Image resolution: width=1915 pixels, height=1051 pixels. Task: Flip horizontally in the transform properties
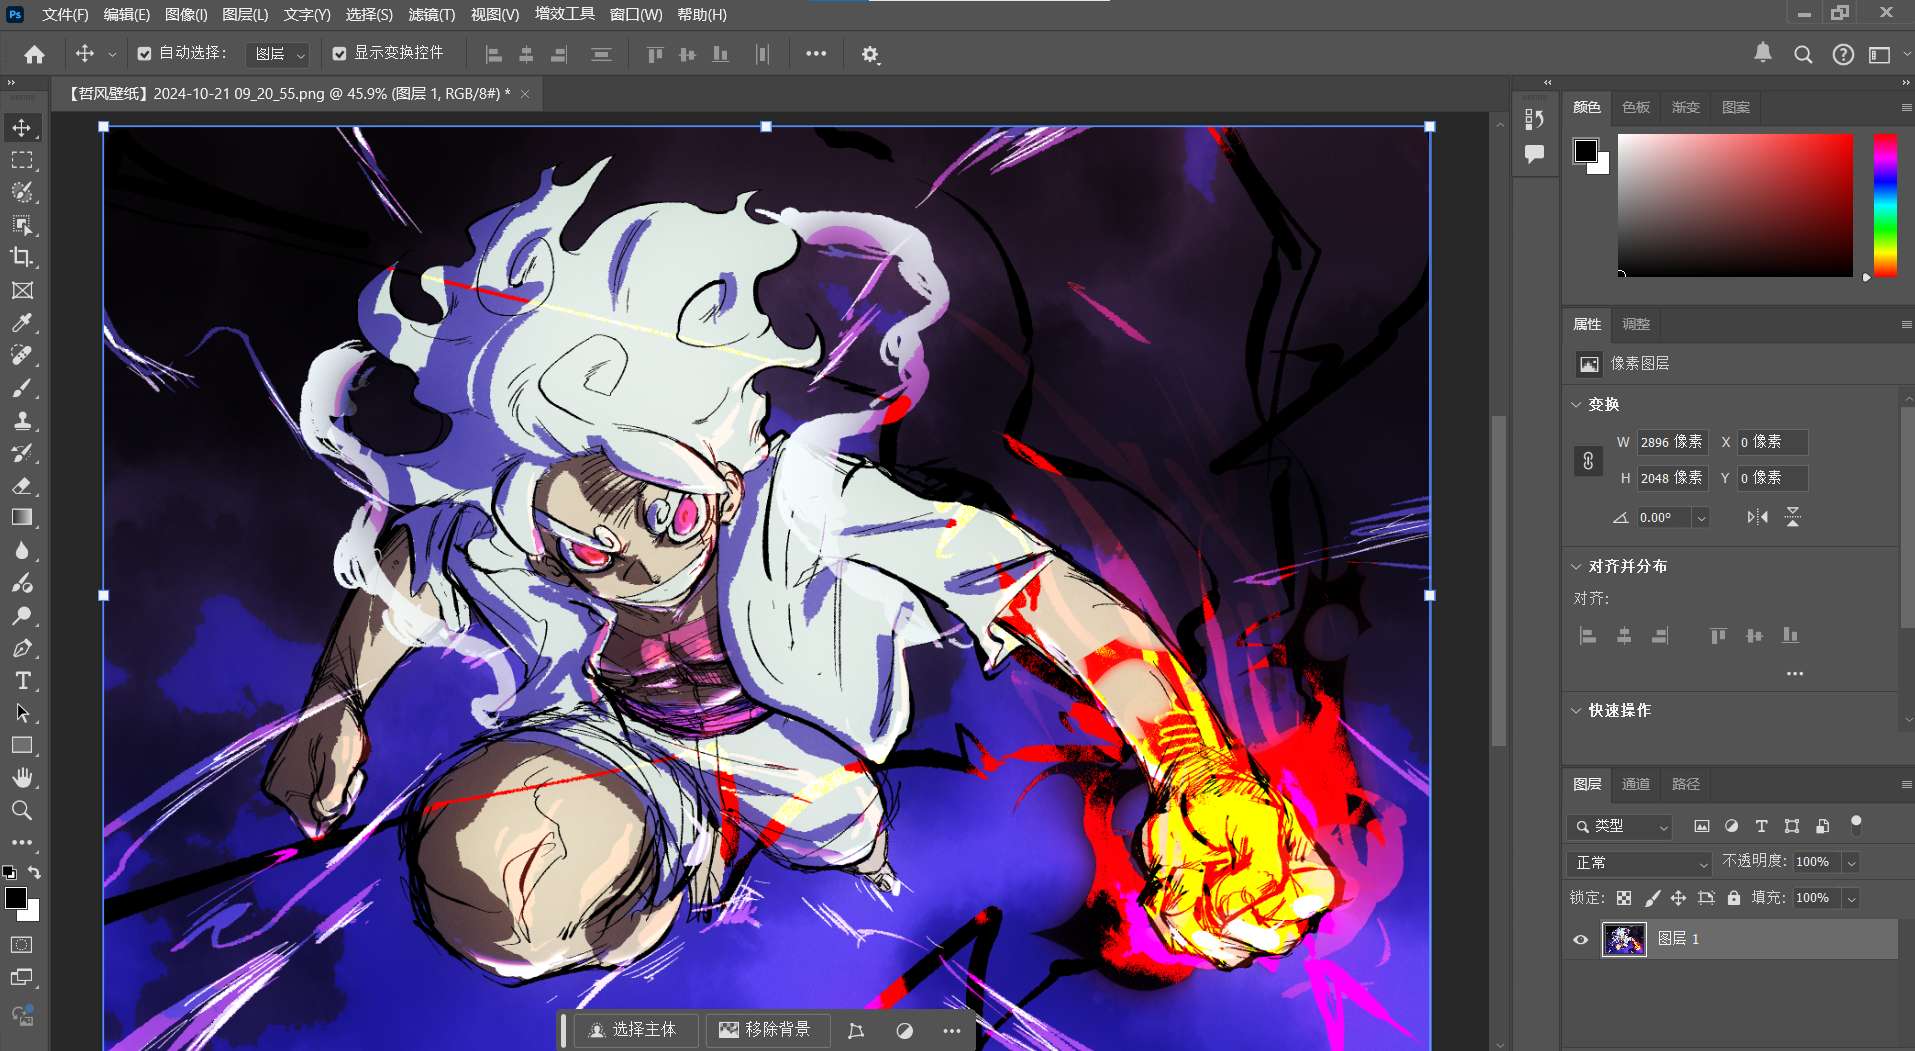click(1757, 517)
